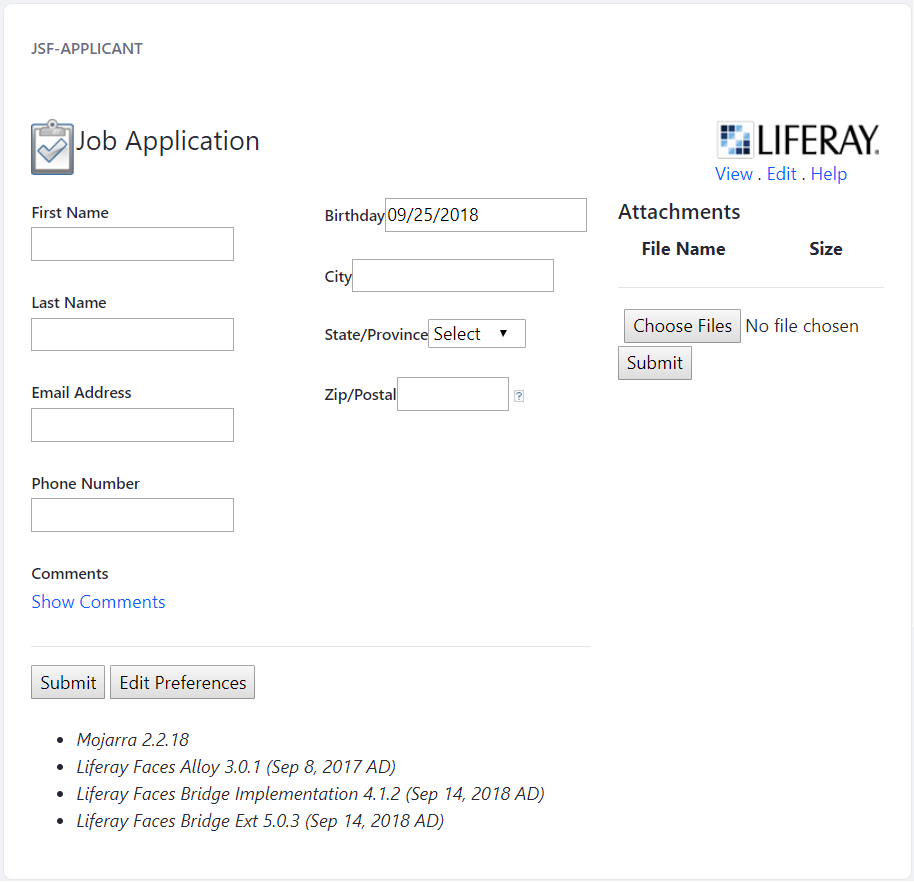Focus the First Name input field

[132, 244]
